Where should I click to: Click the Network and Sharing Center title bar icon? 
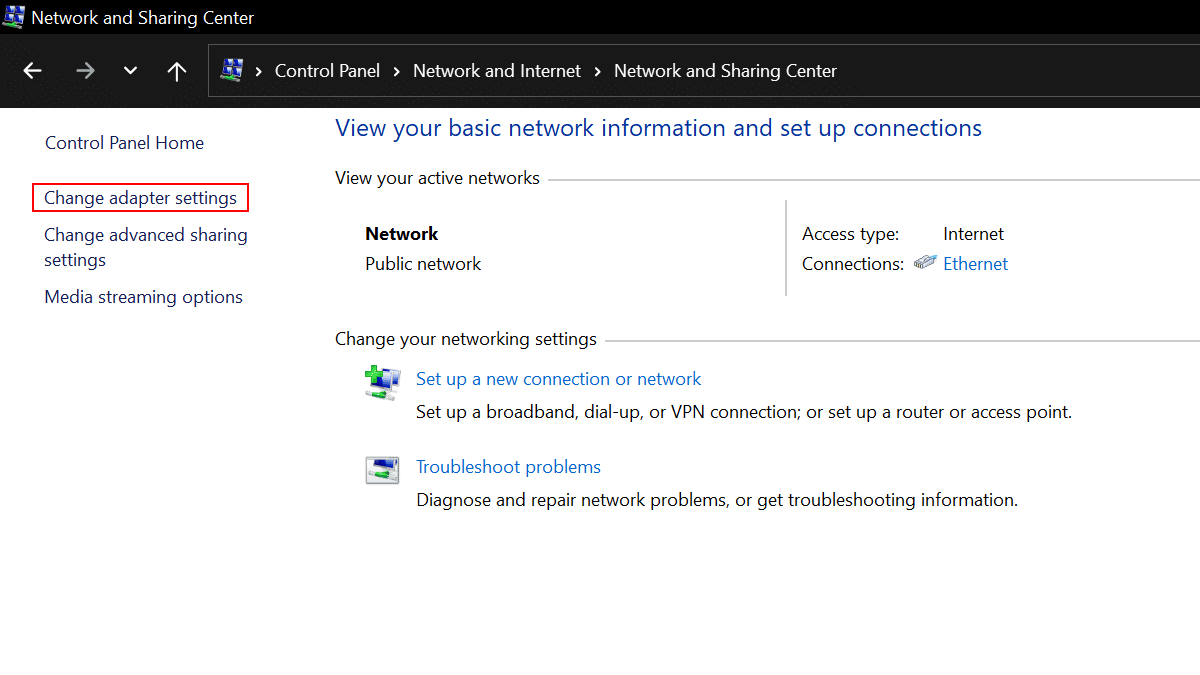[x=14, y=17]
